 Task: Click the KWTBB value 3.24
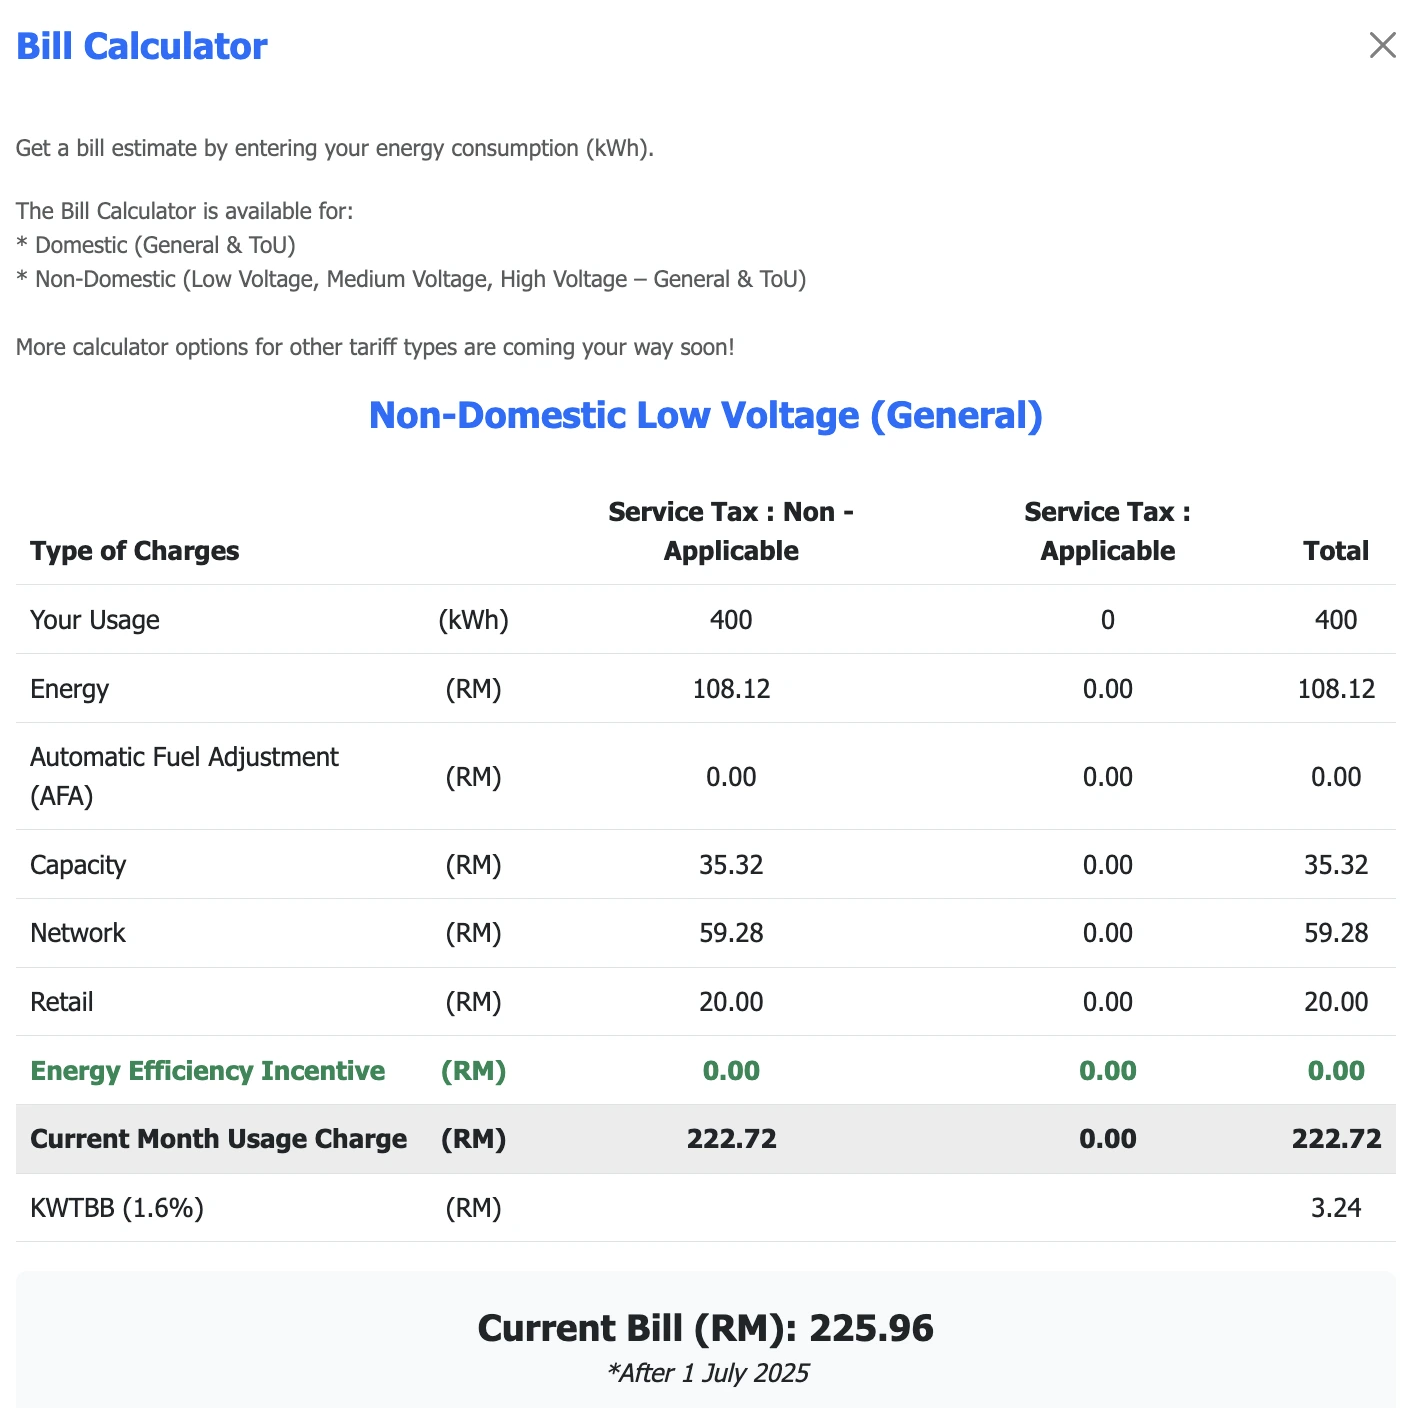coord(1336,1208)
